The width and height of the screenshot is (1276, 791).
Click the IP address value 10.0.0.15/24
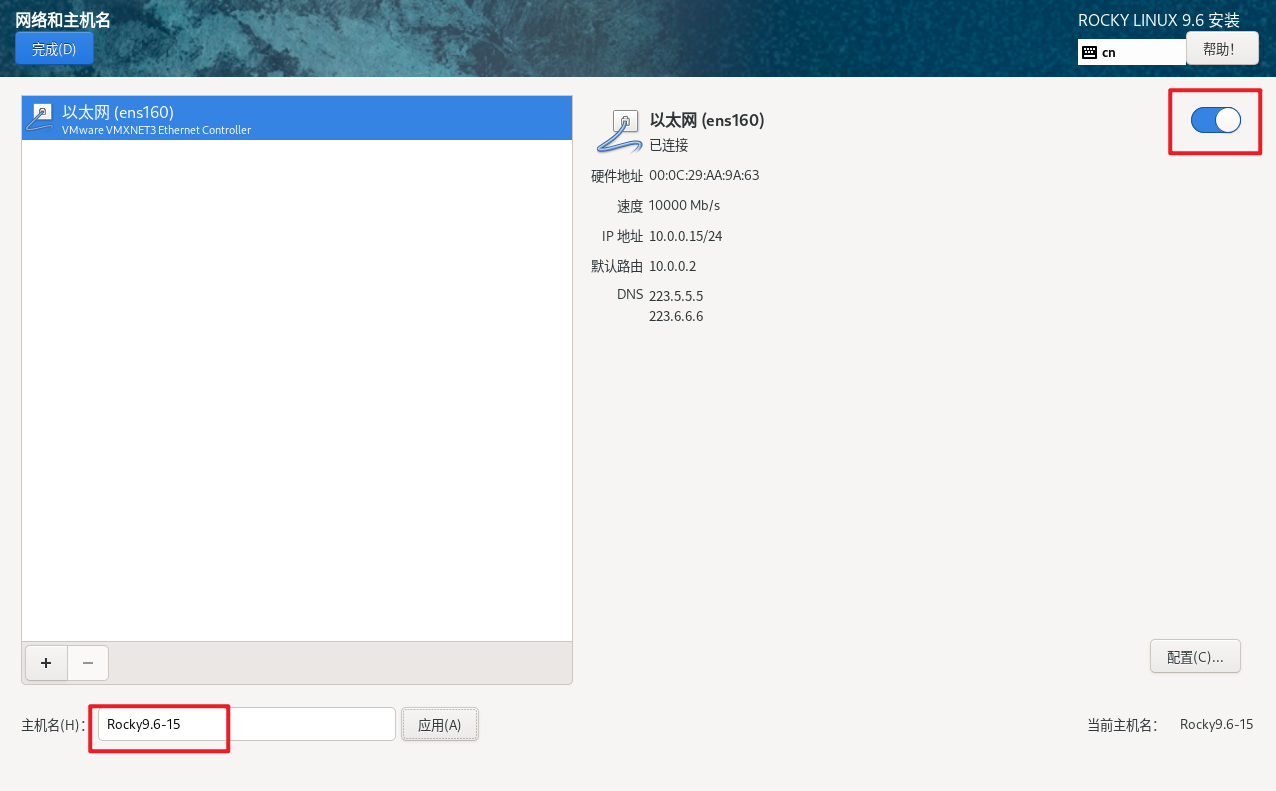[x=685, y=237]
